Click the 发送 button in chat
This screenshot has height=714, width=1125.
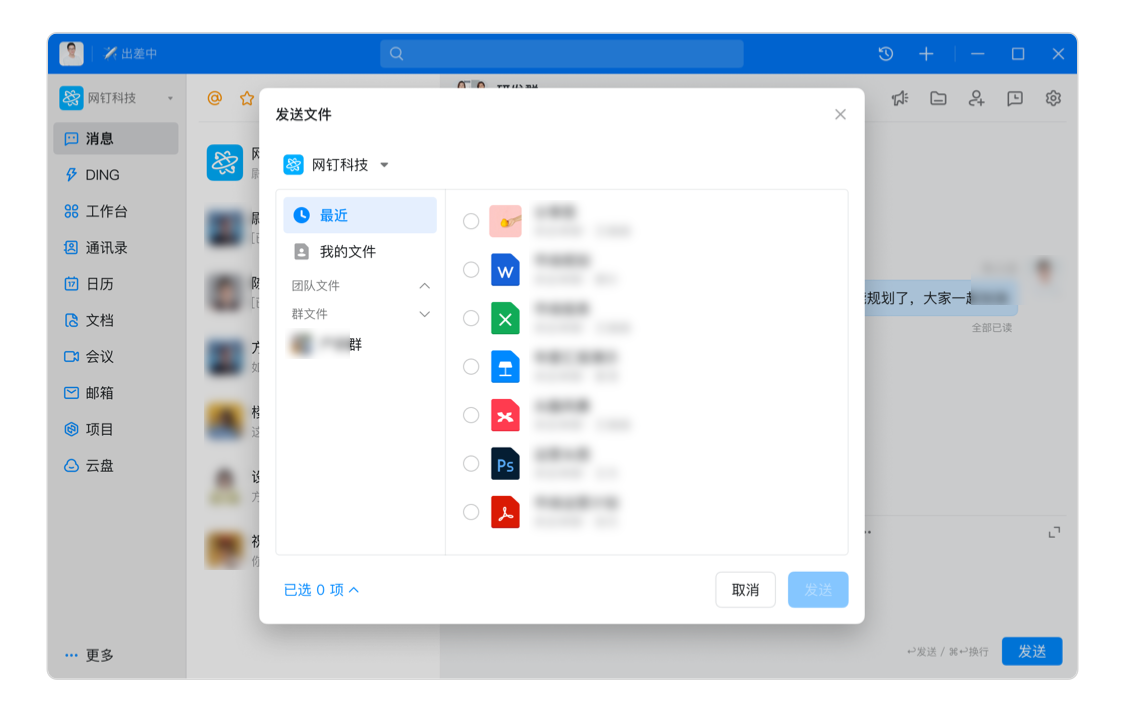point(1032,651)
